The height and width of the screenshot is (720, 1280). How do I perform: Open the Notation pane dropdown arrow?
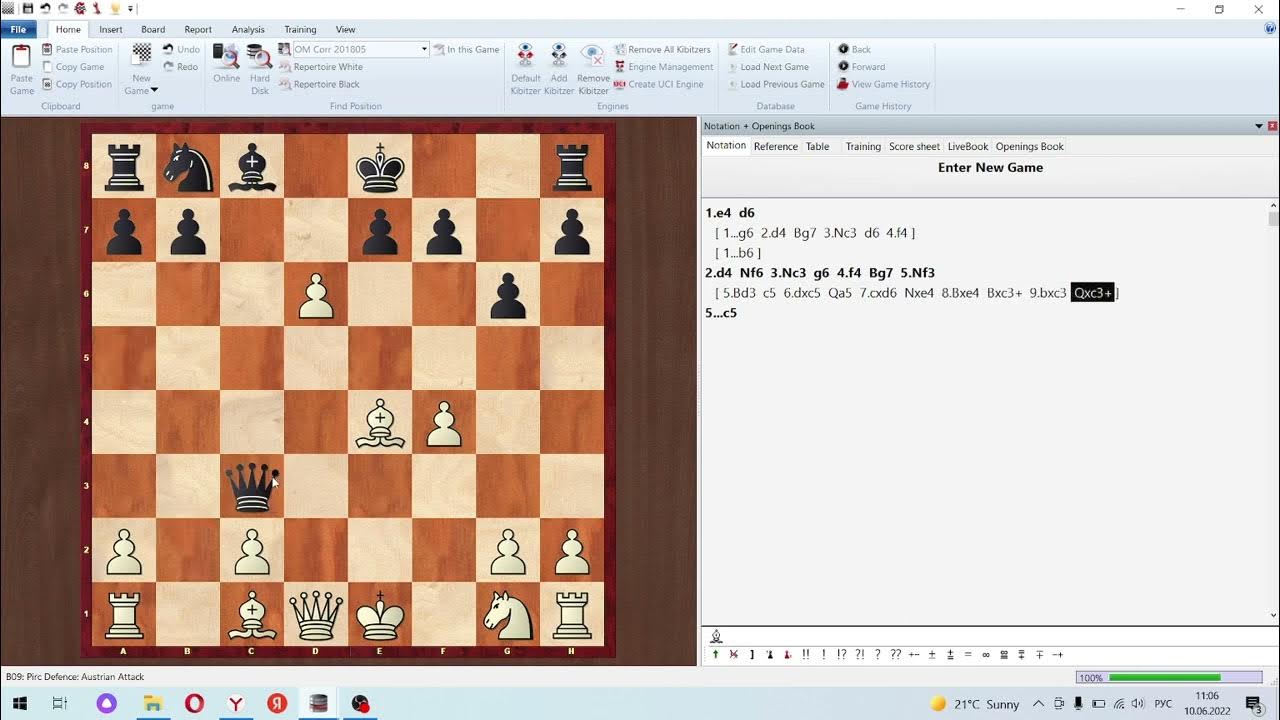(1259, 126)
